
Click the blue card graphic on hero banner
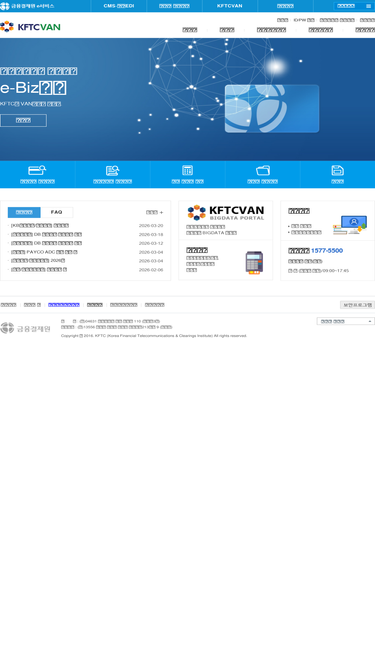coord(272,108)
